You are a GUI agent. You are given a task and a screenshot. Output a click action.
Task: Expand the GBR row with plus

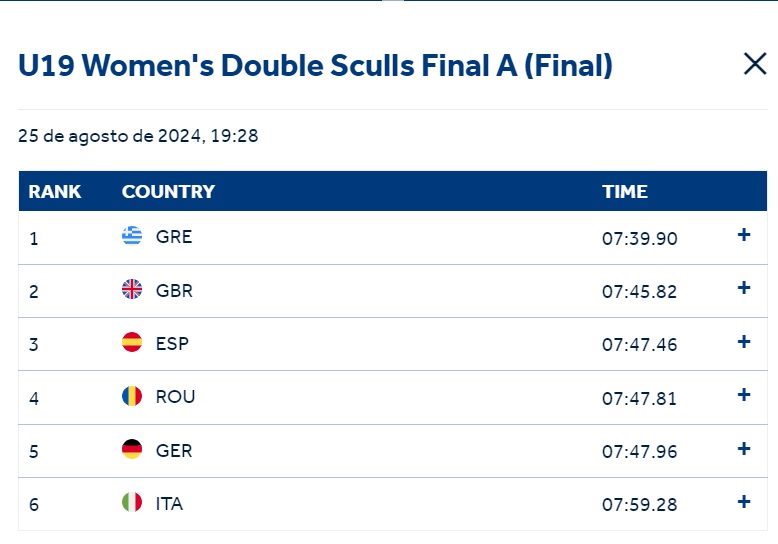(x=743, y=289)
